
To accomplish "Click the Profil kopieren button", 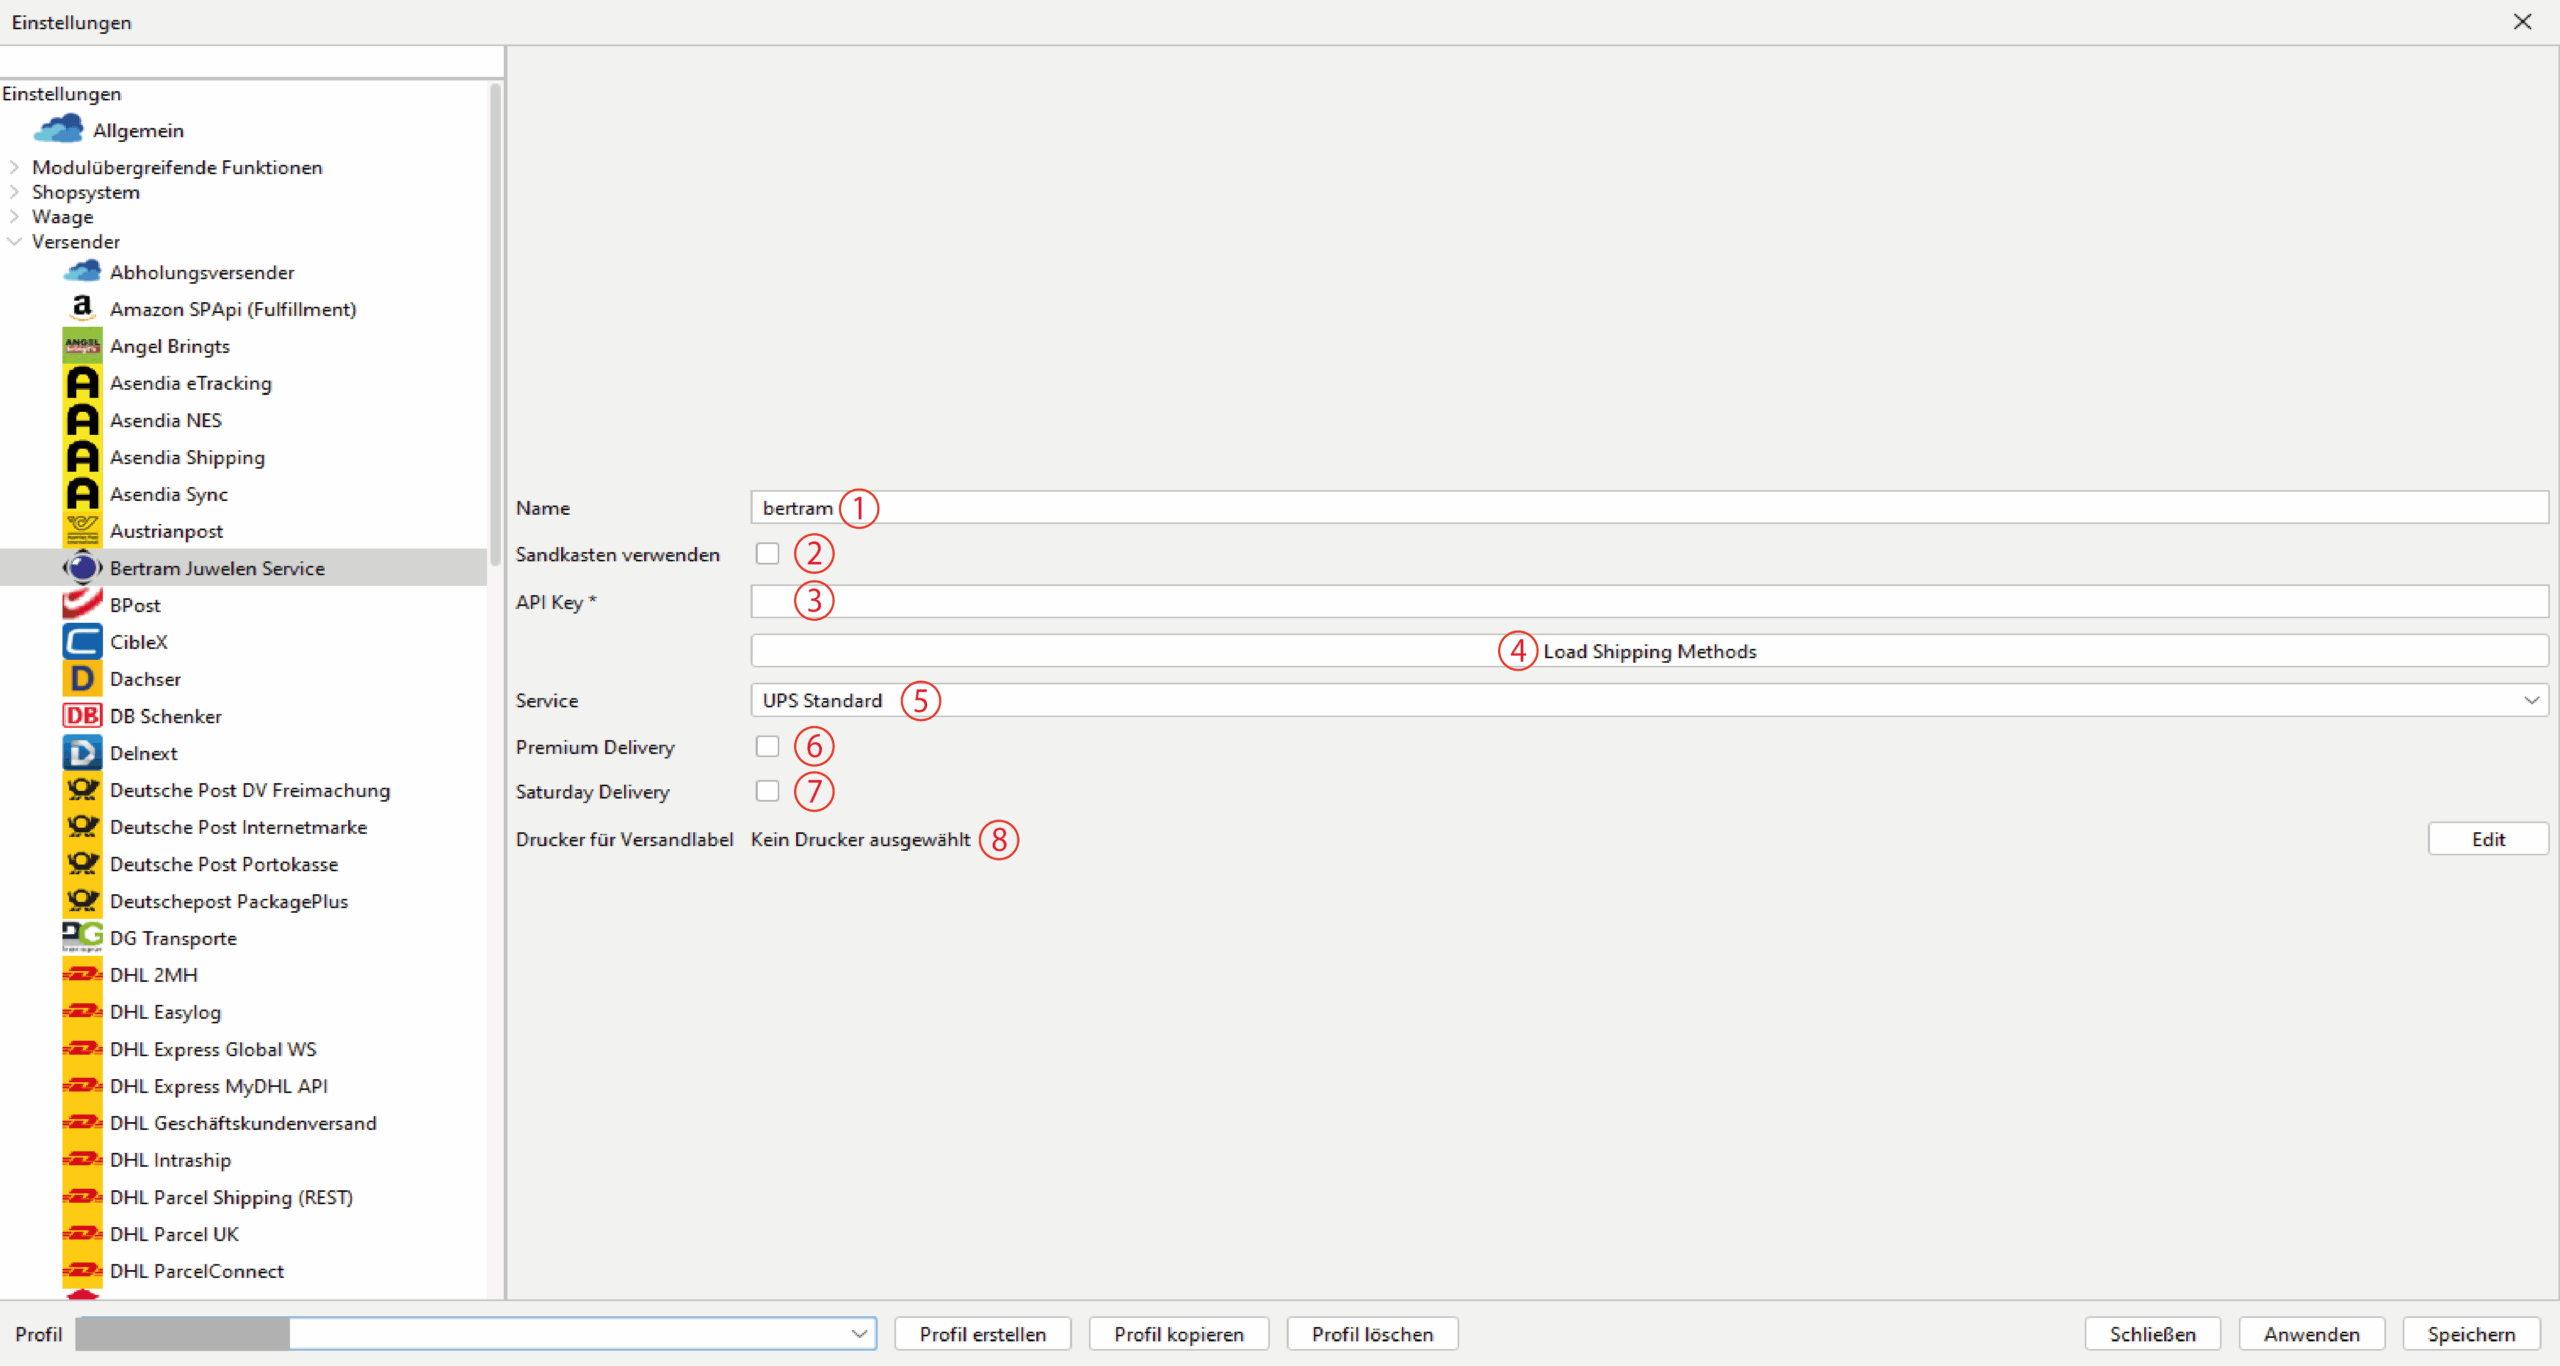I will click(1179, 1334).
